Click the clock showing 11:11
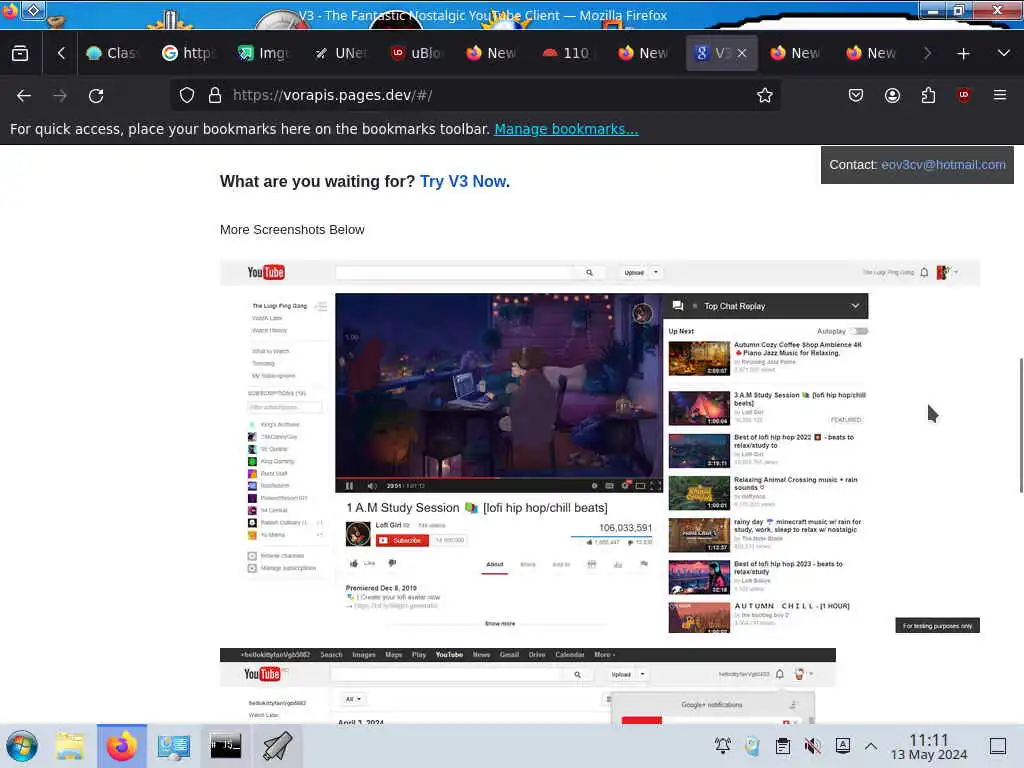1024x768 pixels. (x=929, y=740)
